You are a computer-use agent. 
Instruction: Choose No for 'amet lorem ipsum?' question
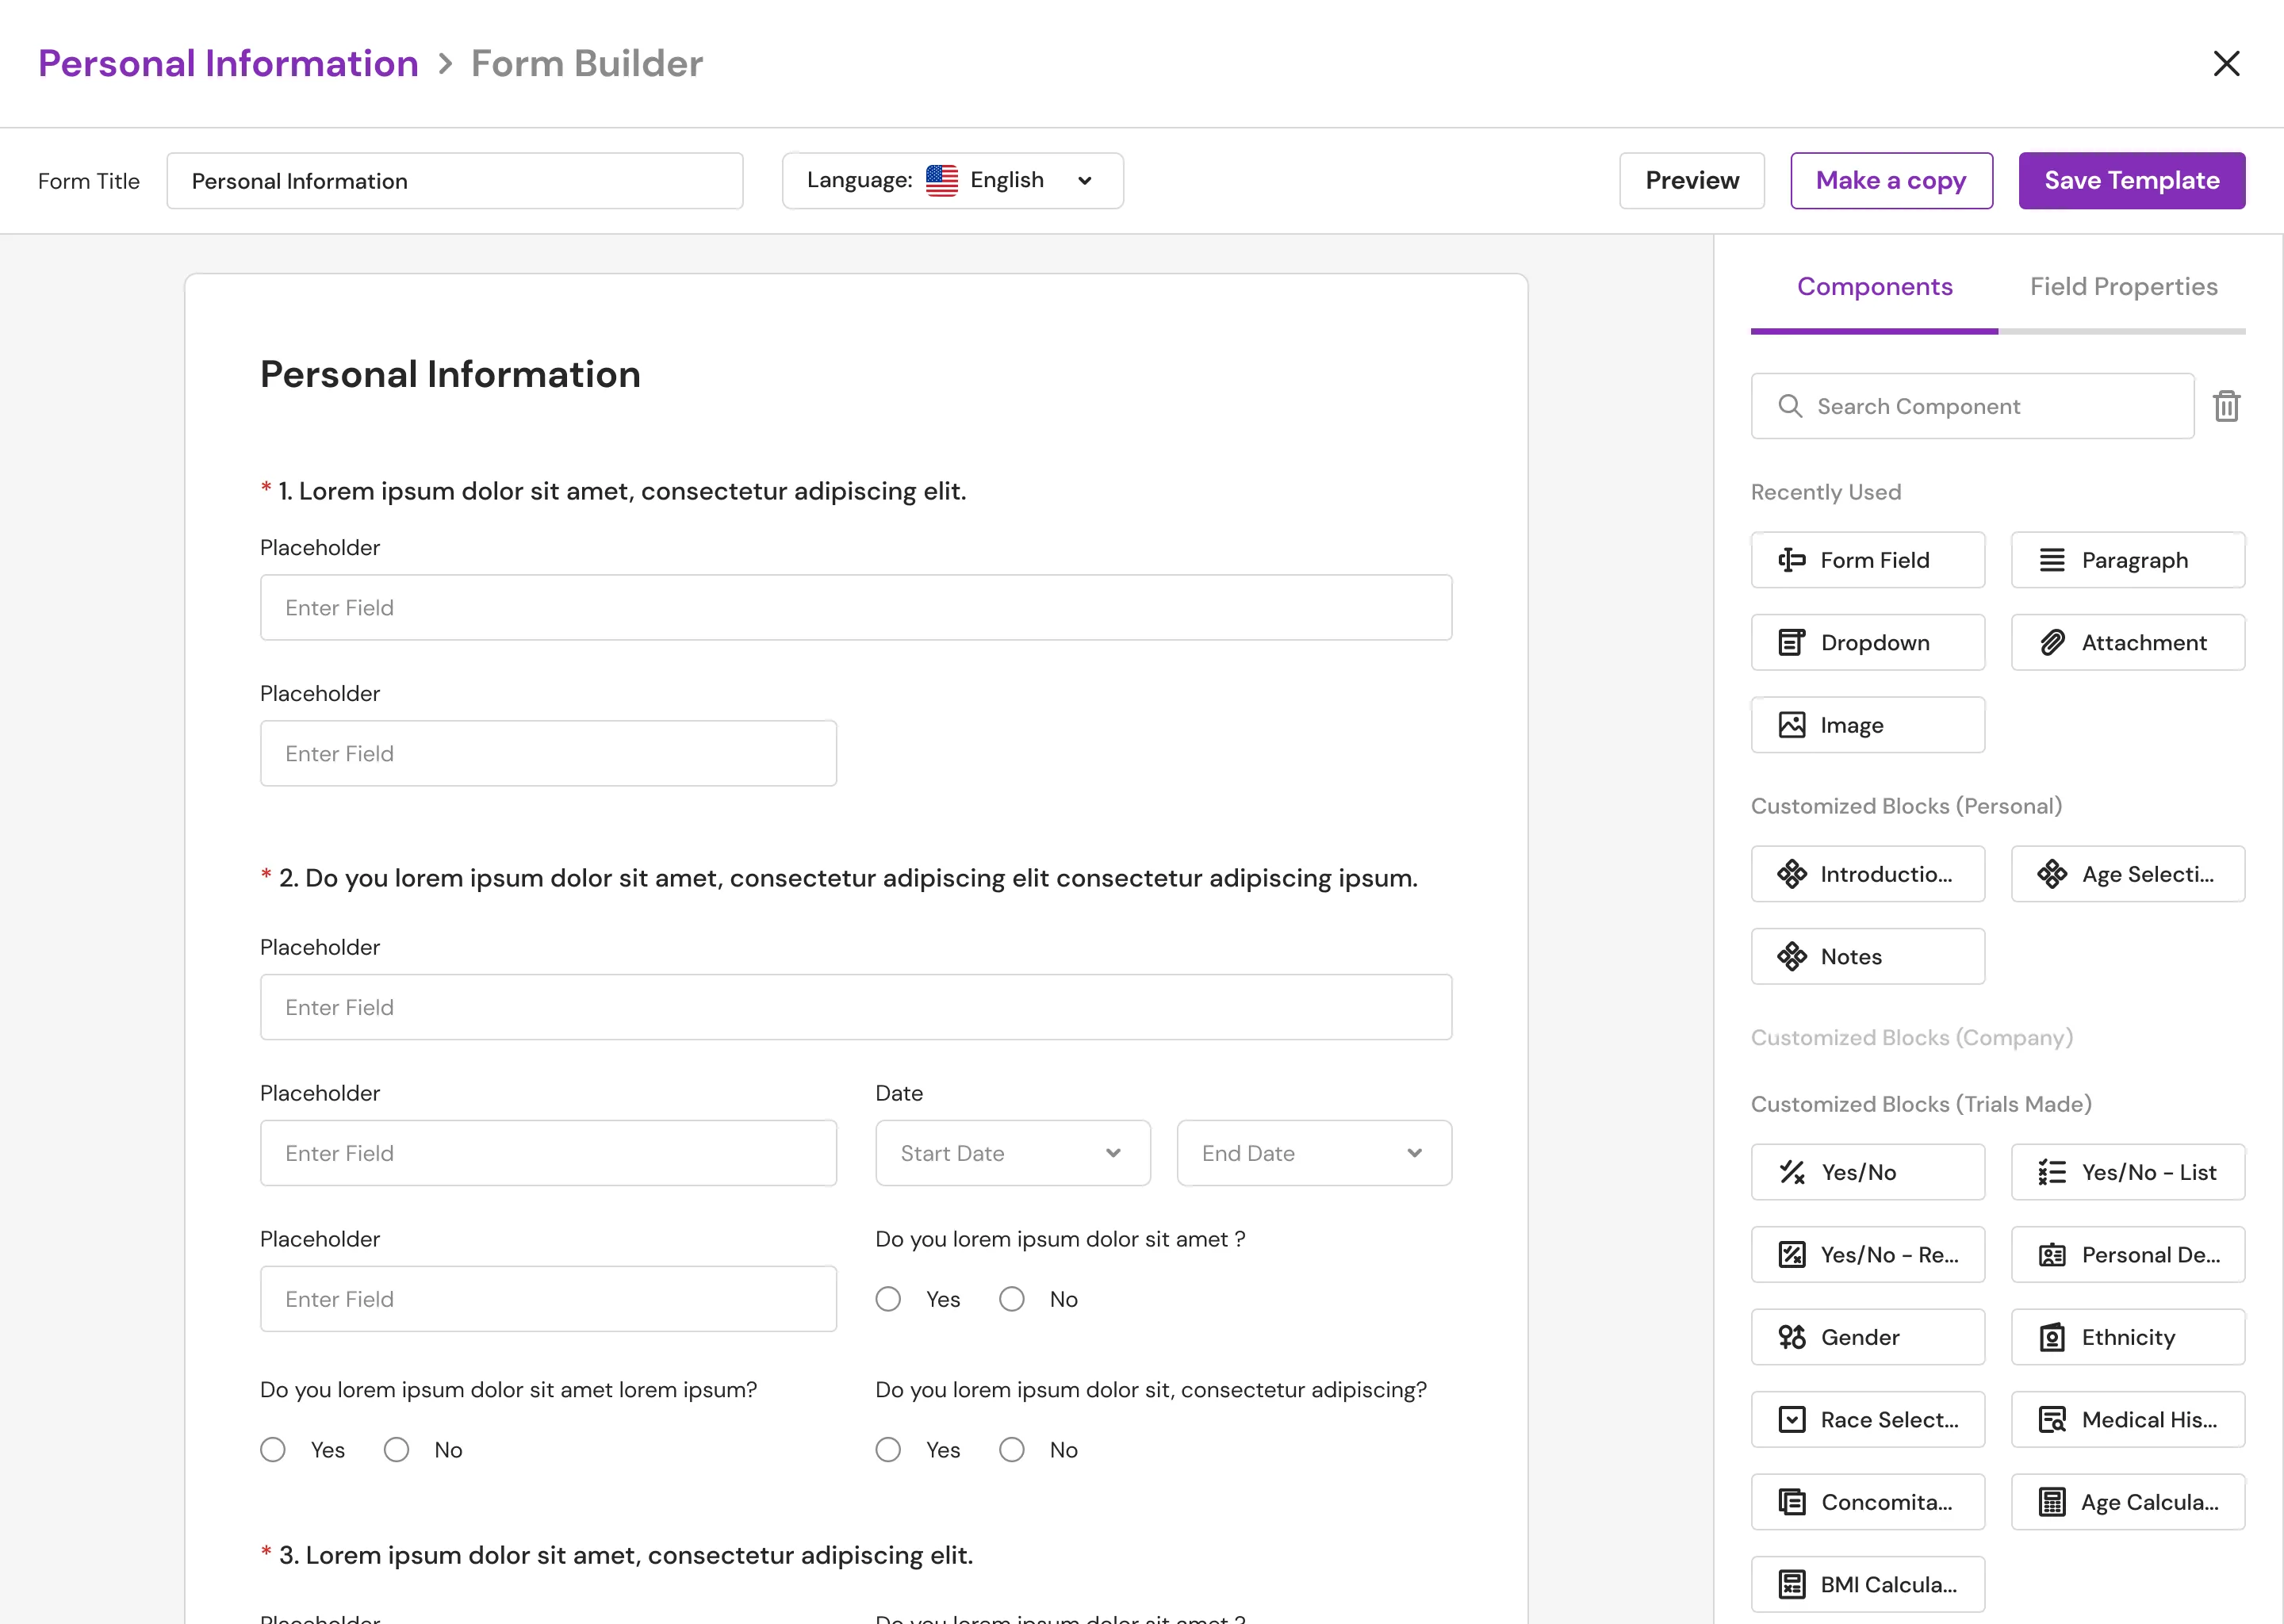396,1450
